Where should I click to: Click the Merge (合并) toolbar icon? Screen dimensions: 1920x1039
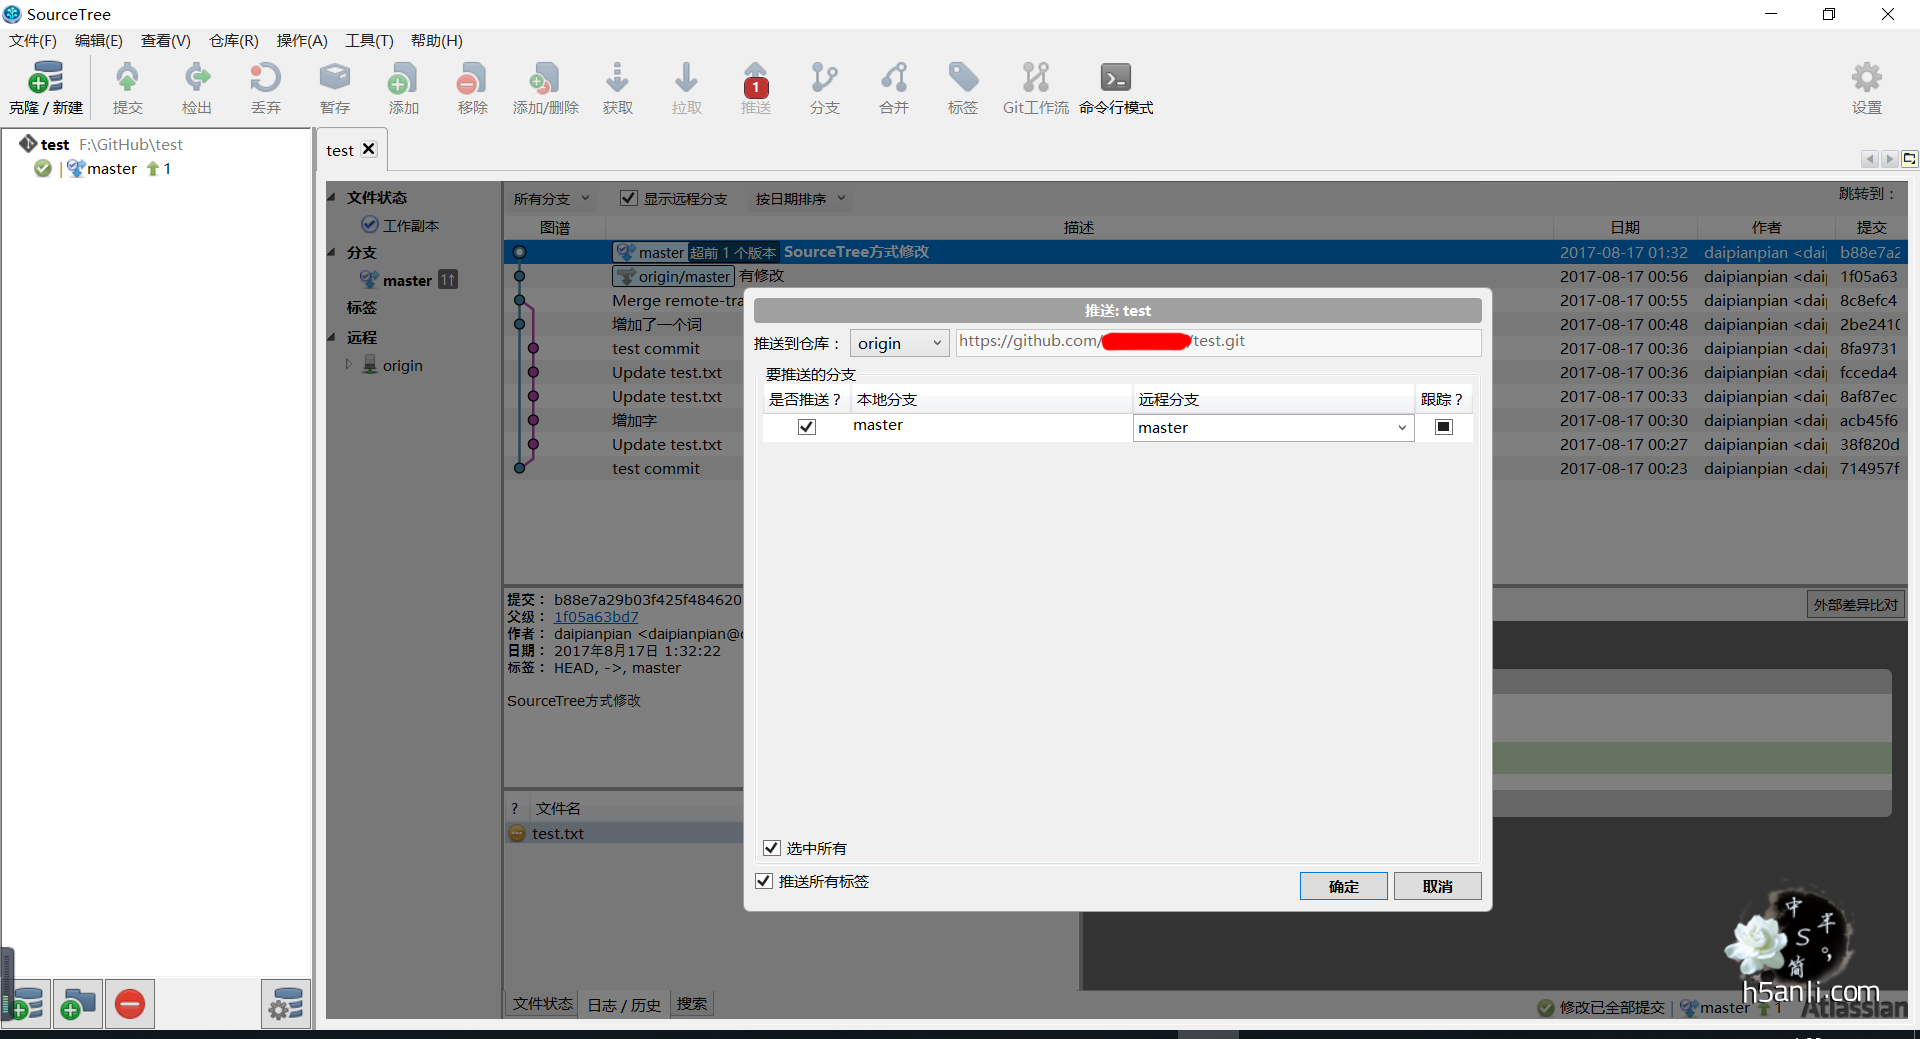tap(894, 87)
